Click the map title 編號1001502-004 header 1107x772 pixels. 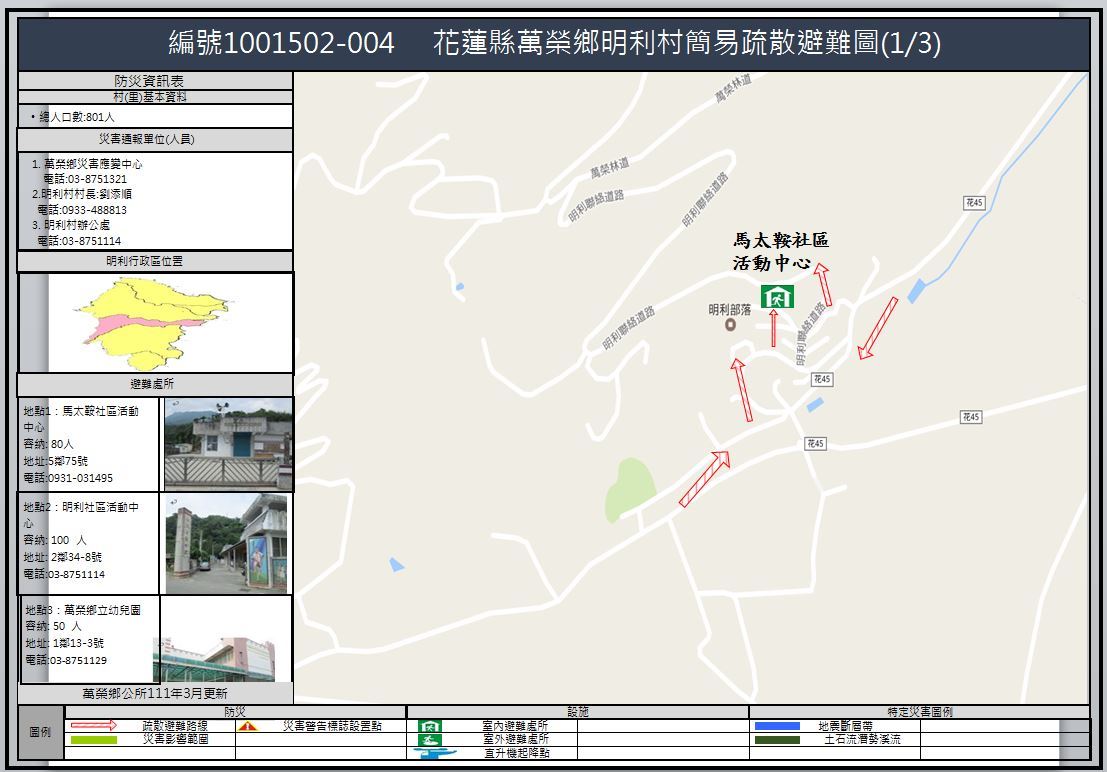coord(282,44)
